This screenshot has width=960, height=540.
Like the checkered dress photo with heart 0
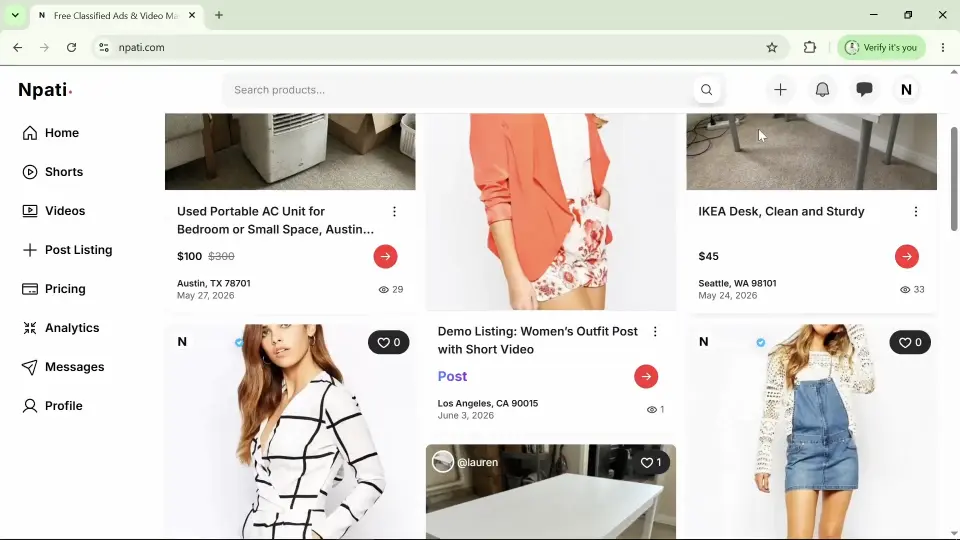coord(389,343)
